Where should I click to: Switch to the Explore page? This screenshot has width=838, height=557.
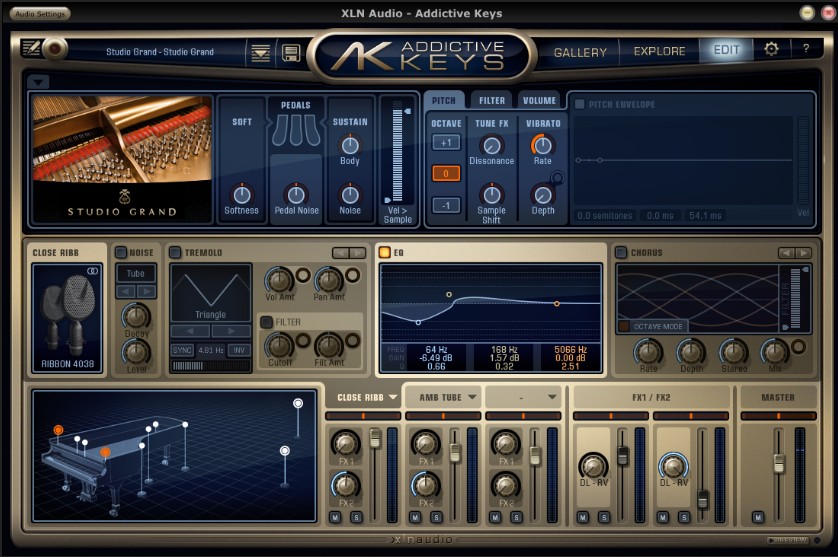click(659, 51)
